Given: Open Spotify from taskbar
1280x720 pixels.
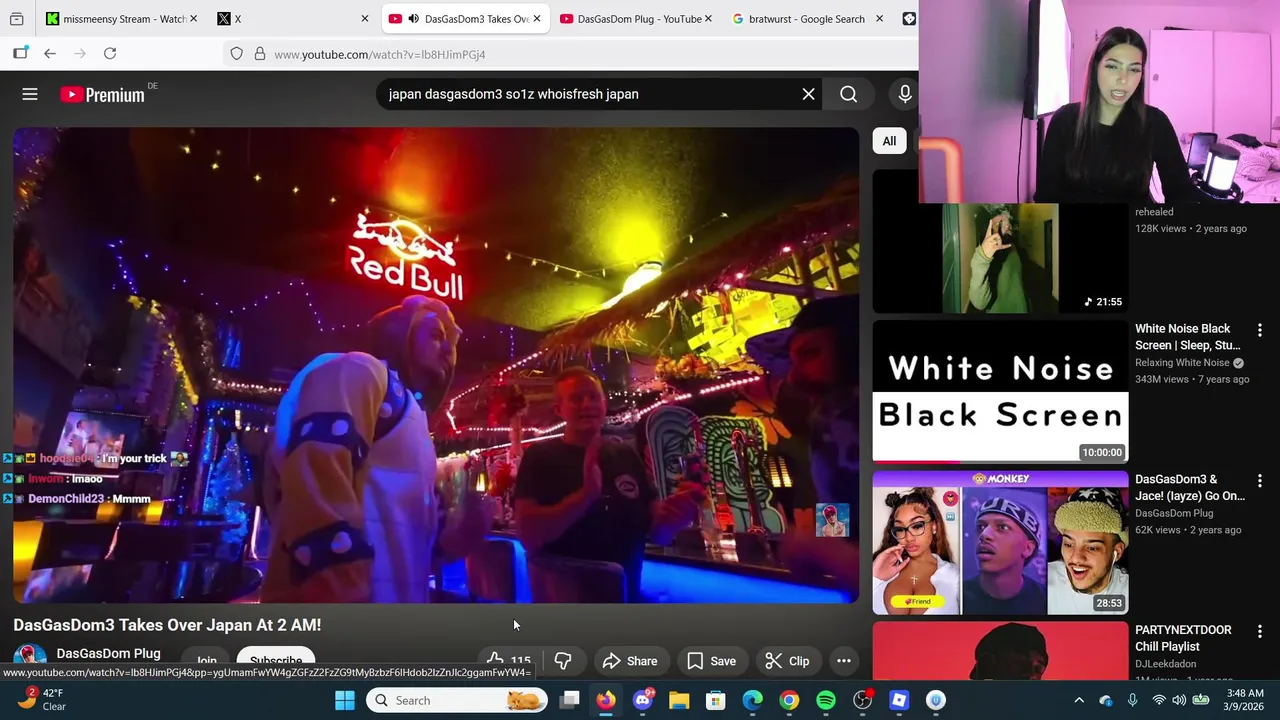Looking at the screenshot, I should (826, 700).
